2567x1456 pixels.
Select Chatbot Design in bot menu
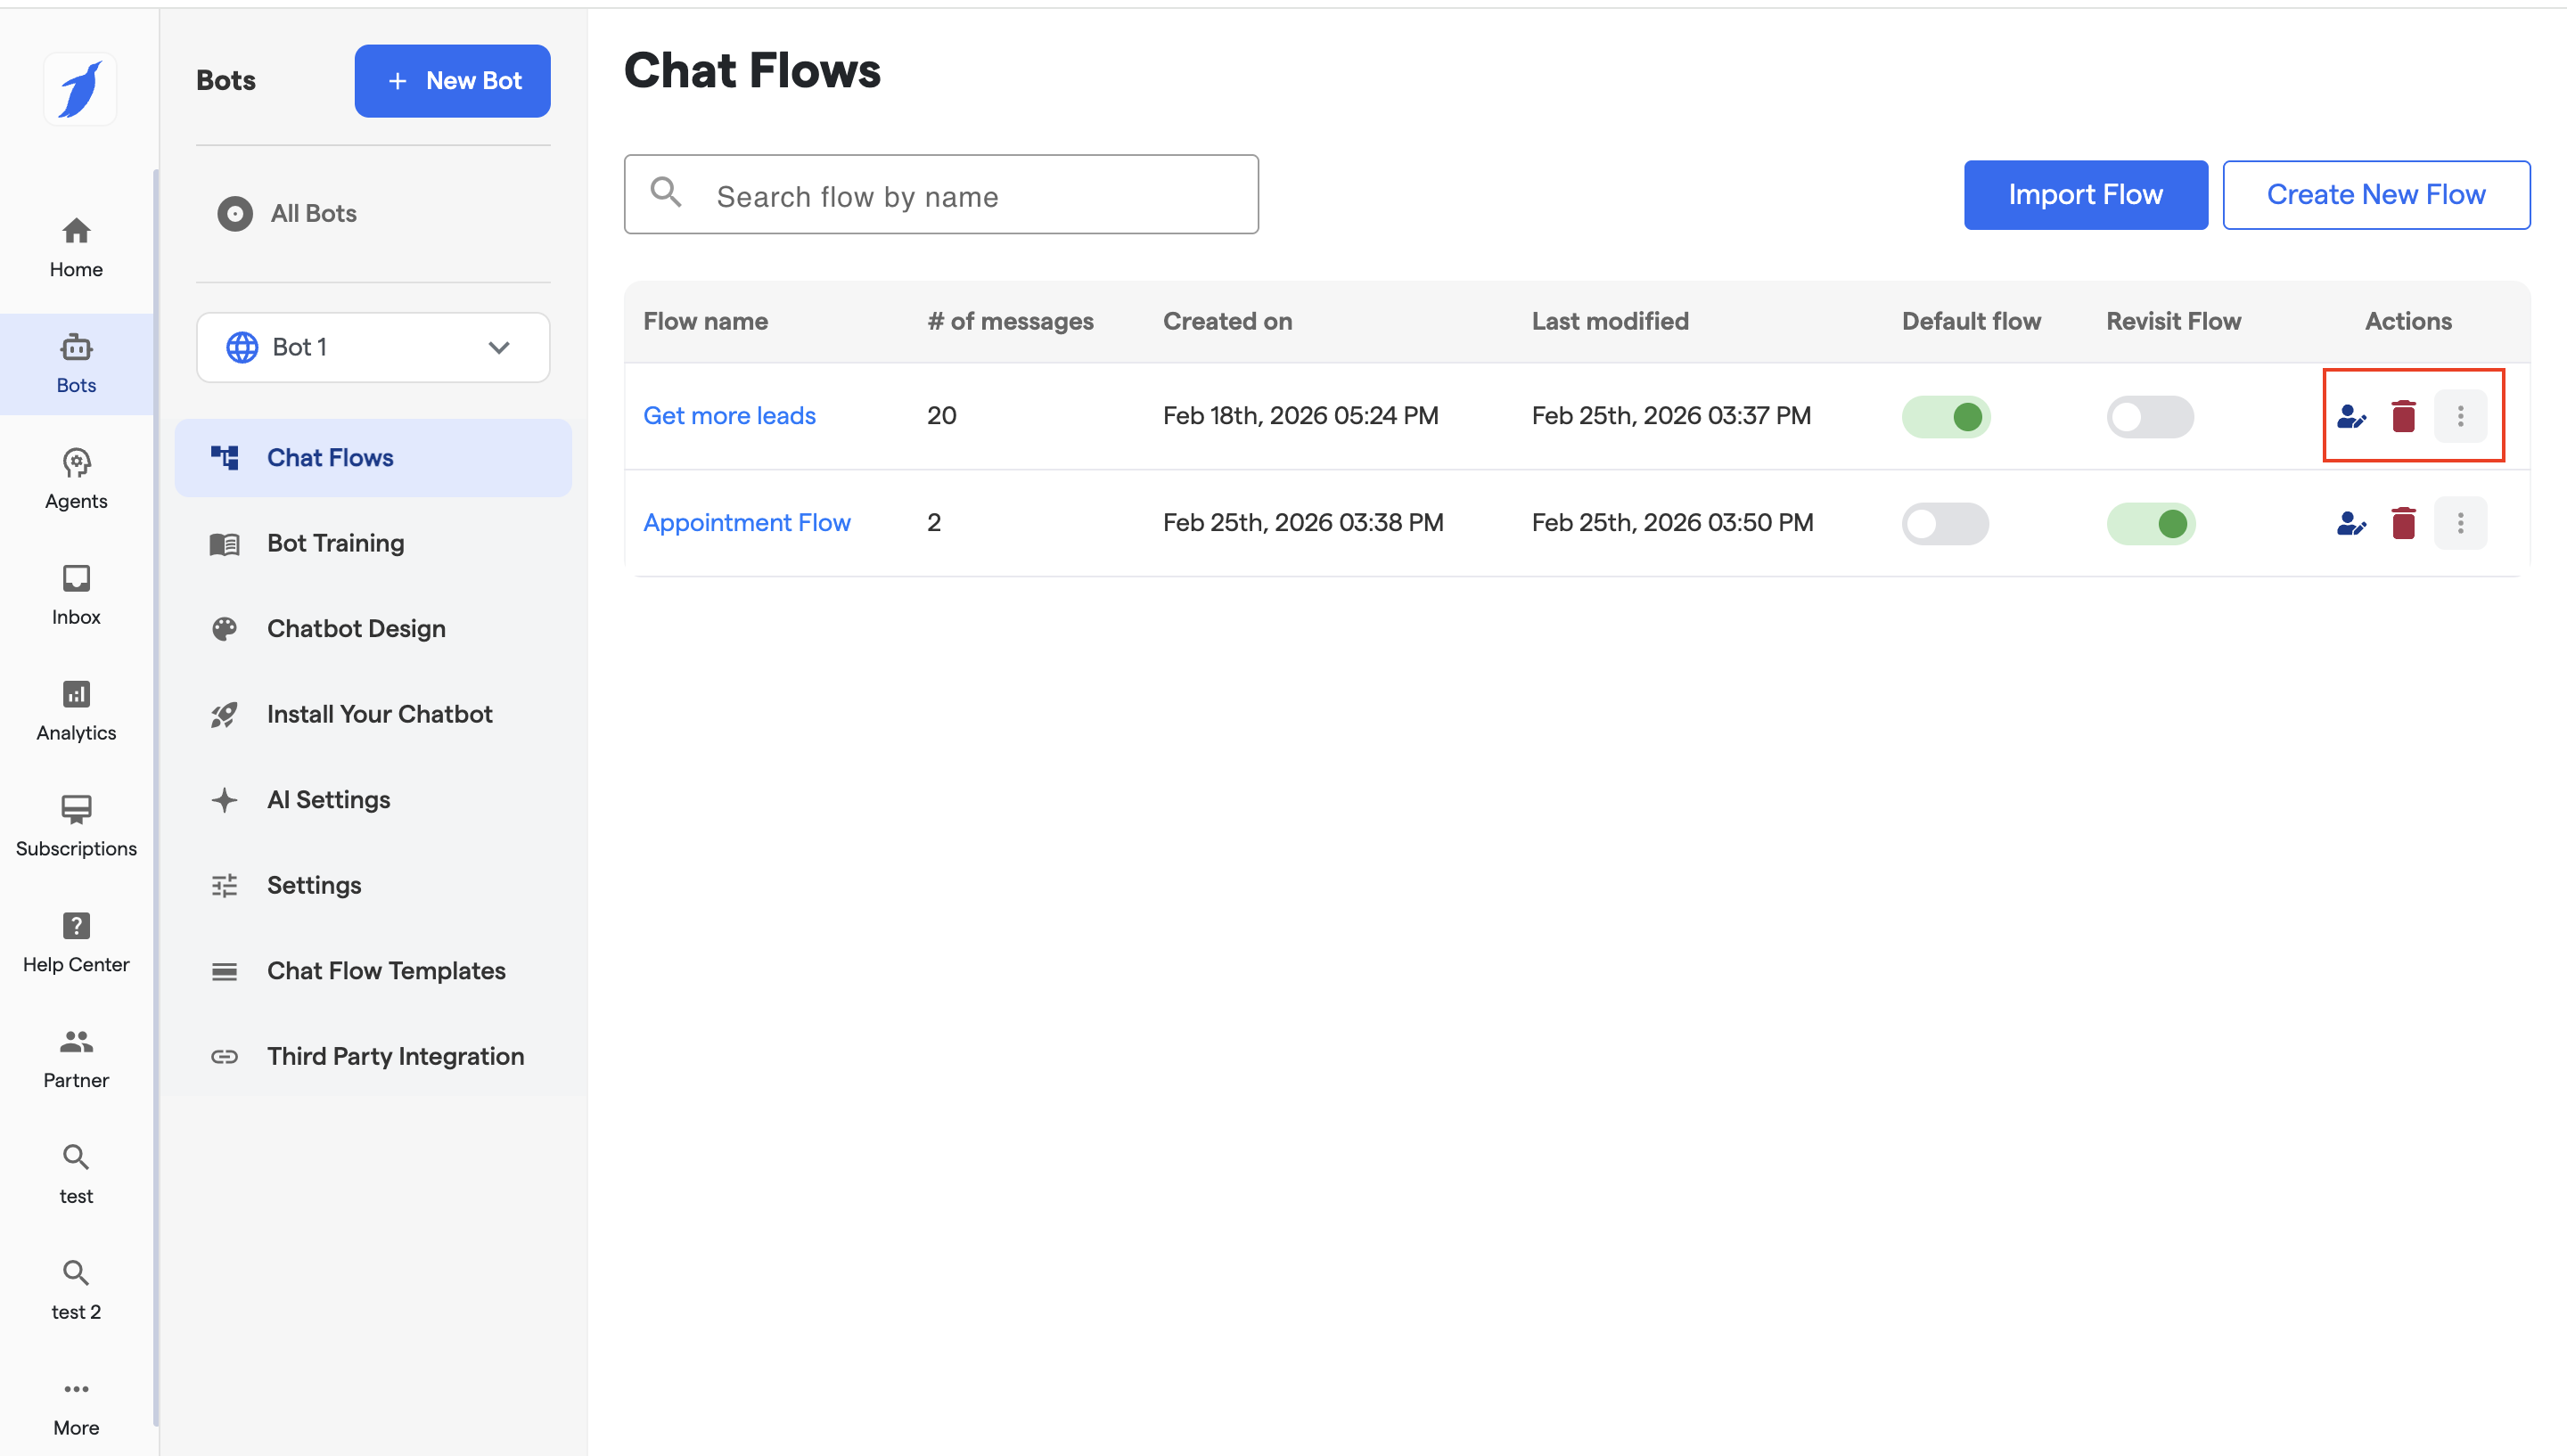coord(355,628)
